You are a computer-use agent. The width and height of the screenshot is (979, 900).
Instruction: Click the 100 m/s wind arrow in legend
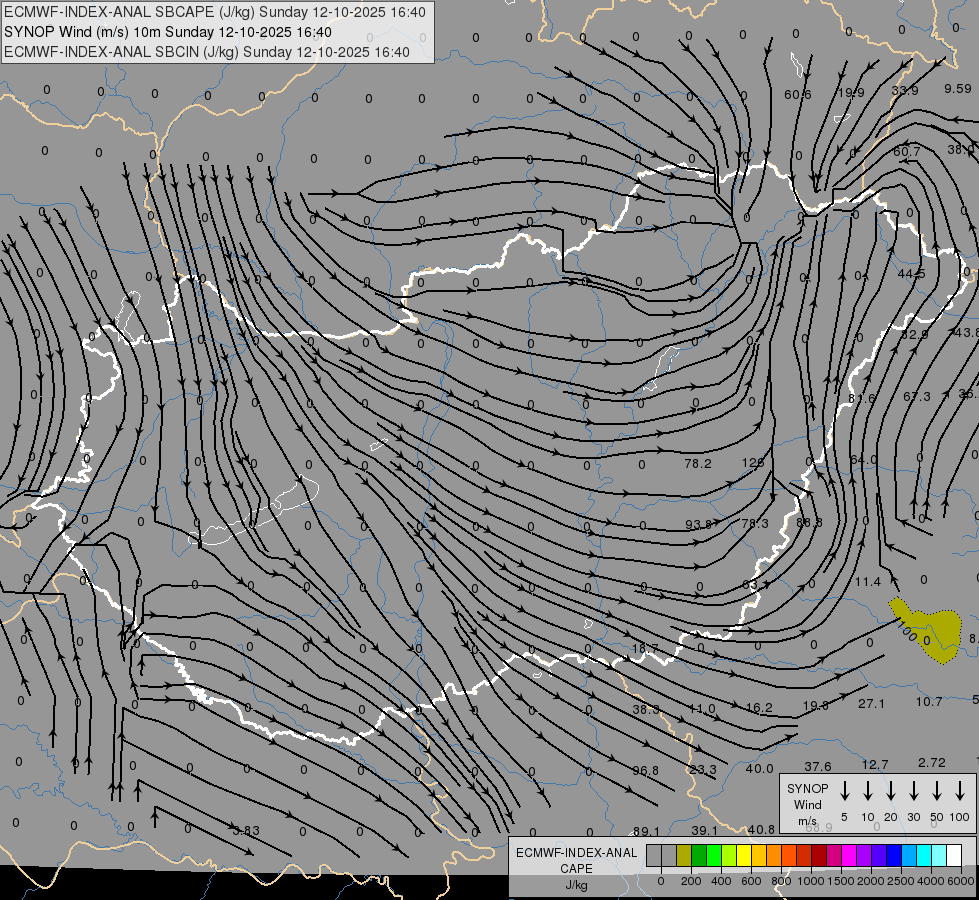click(960, 791)
